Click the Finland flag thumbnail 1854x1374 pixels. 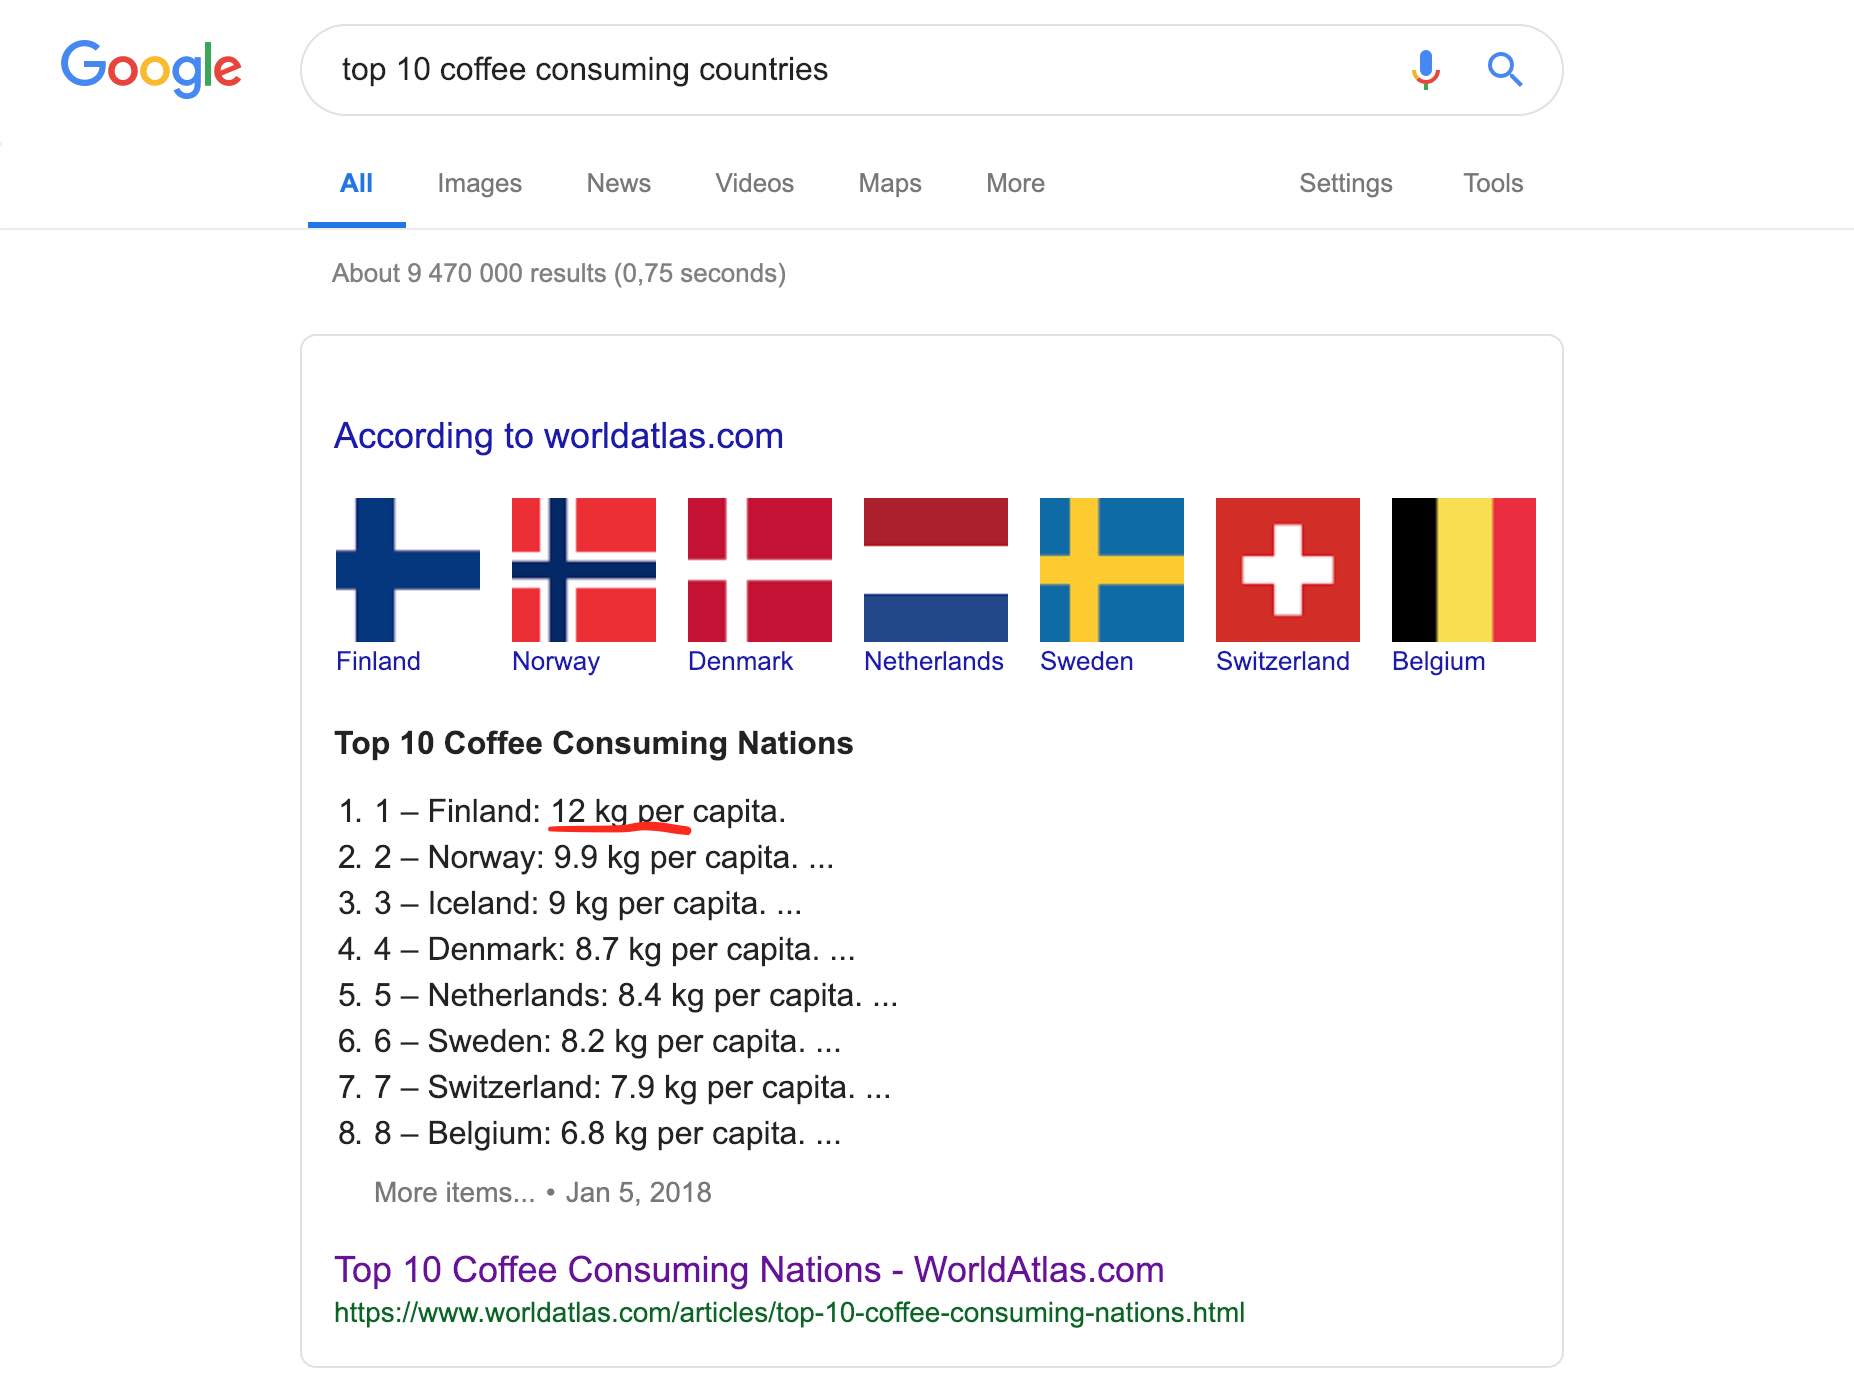[x=408, y=569]
